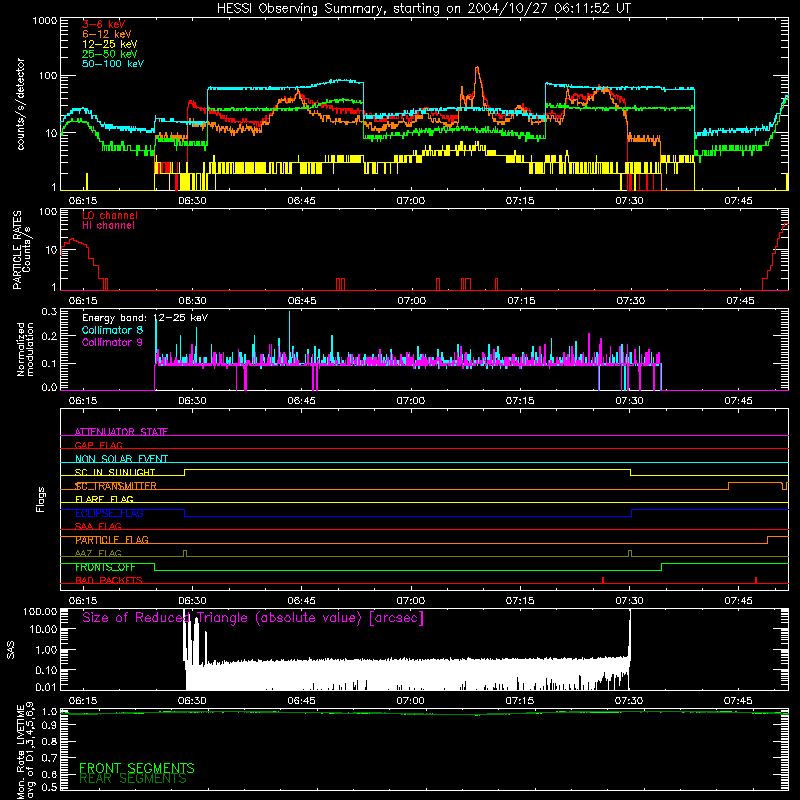Click the 1000 tick value on counts axis
This screenshot has width=800, height=800.
tap(44, 21)
